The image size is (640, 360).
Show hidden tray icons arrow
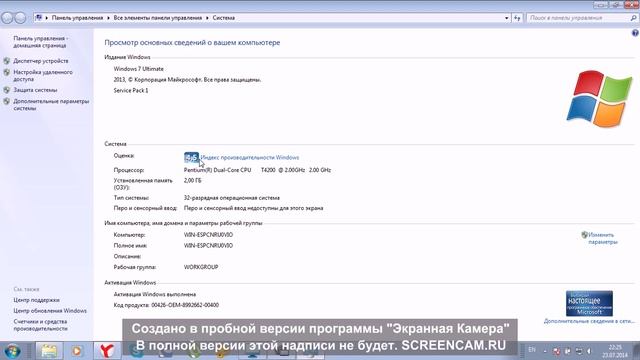click(545, 351)
